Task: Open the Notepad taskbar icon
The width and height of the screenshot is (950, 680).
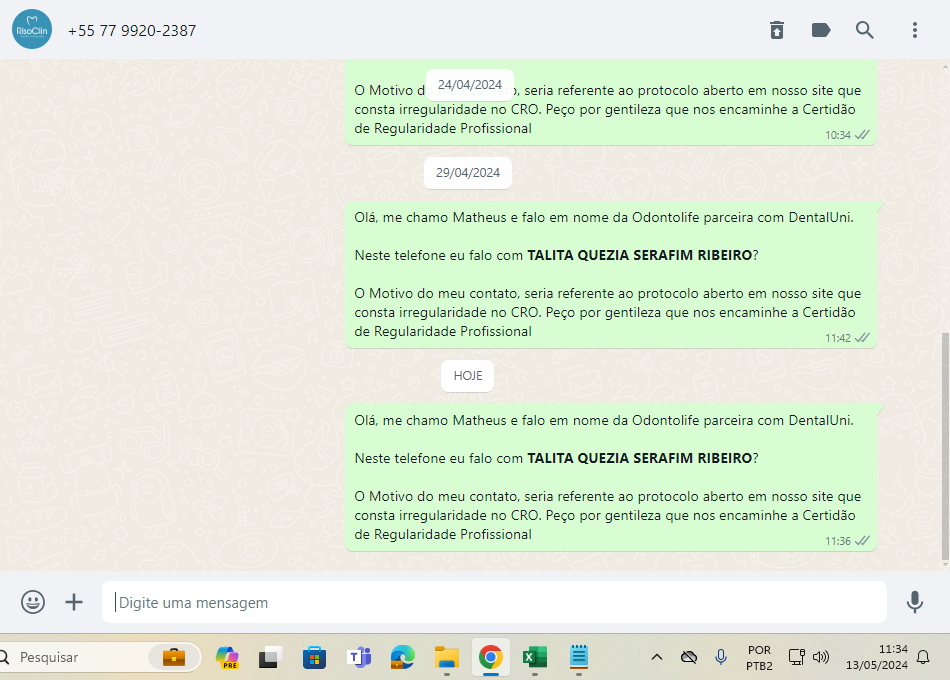Action: click(579, 657)
